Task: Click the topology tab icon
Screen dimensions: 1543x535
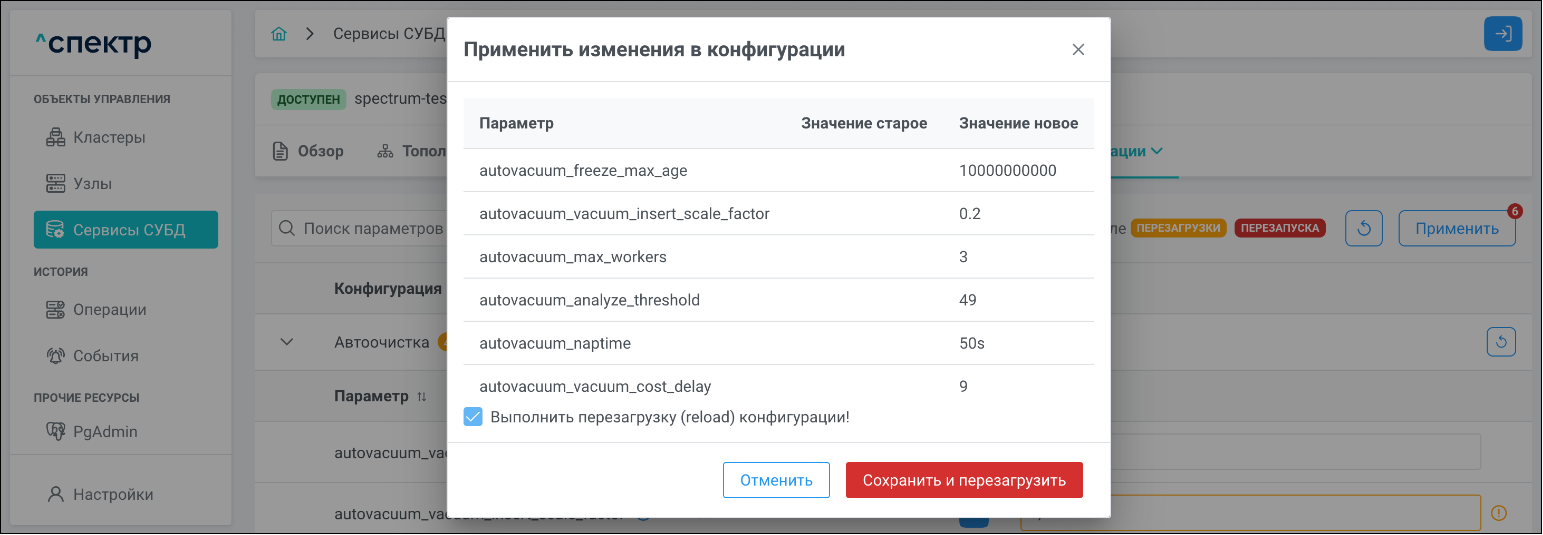Action: coord(385,152)
